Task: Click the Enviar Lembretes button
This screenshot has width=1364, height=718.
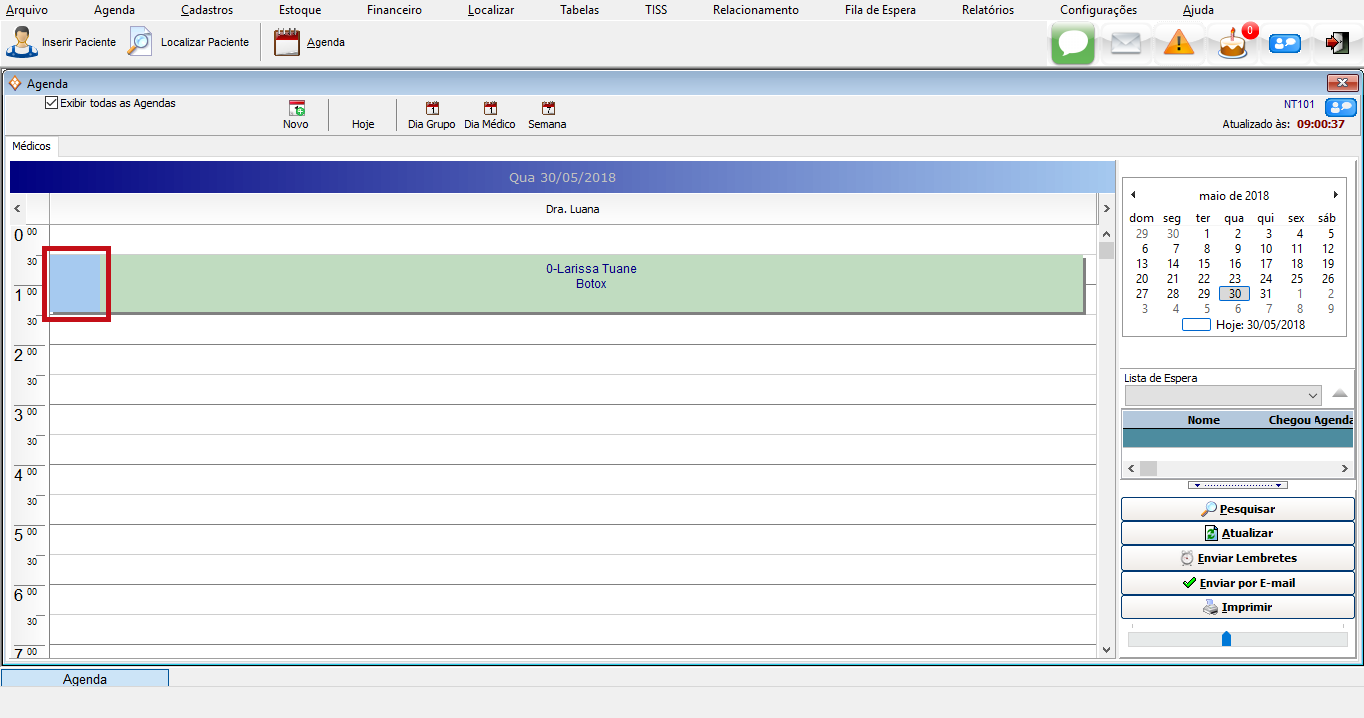Action: (x=1237, y=558)
